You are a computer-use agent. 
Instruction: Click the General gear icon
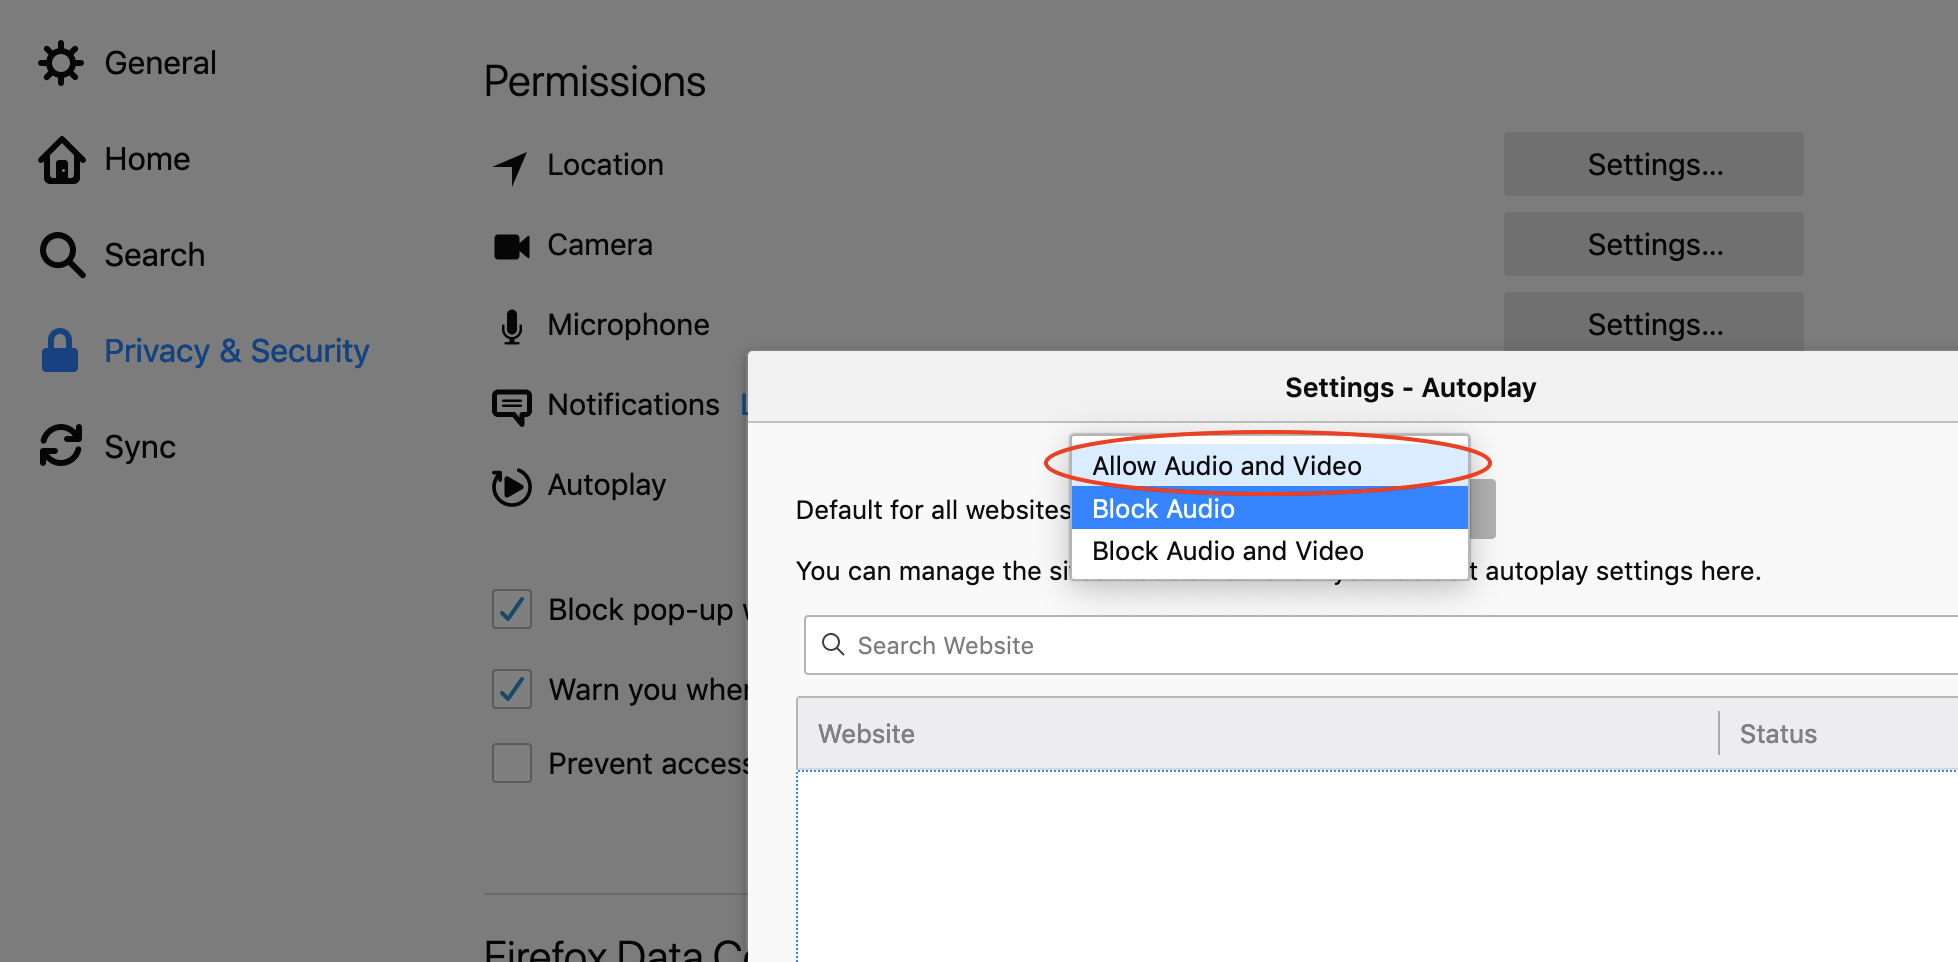point(61,63)
